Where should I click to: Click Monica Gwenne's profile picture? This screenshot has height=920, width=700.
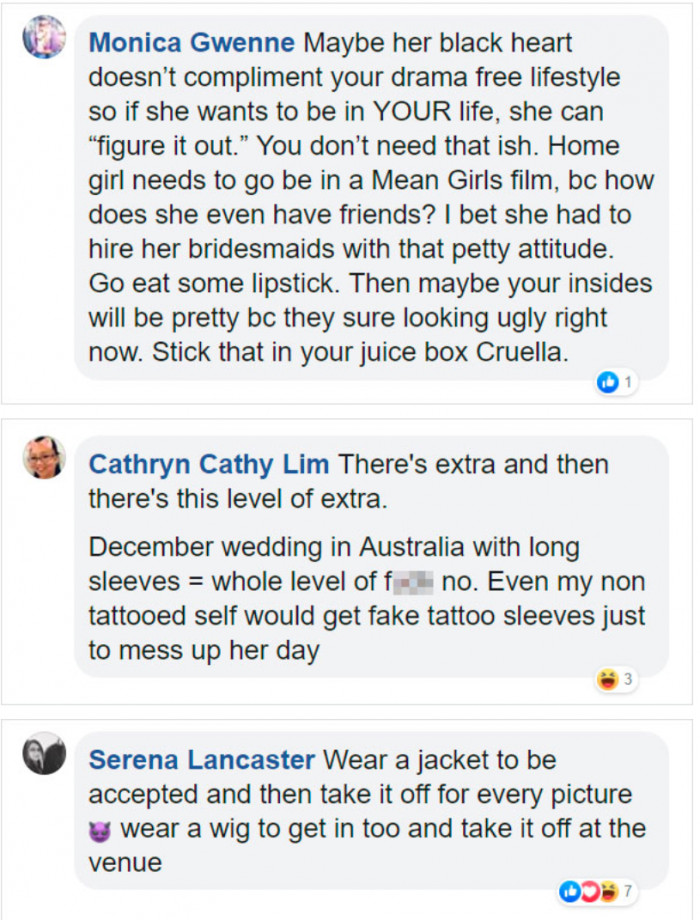44,38
